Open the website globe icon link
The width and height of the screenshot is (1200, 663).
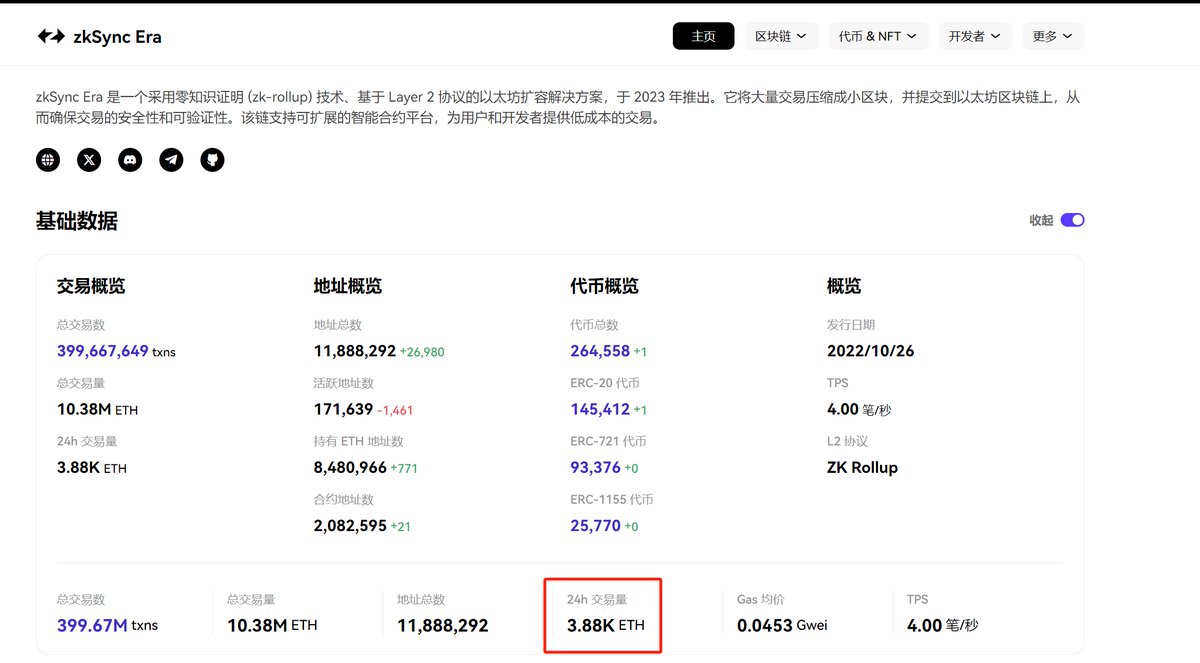coord(48,159)
